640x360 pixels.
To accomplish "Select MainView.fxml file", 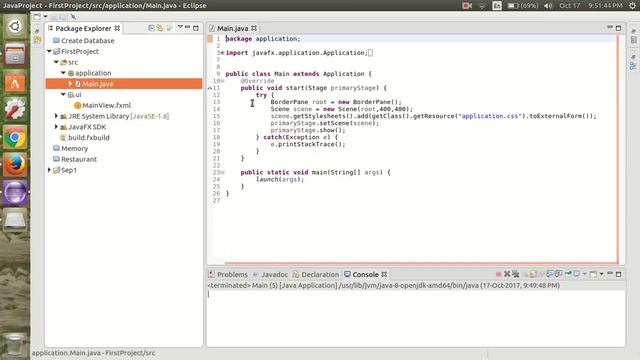I will (102, 105).
